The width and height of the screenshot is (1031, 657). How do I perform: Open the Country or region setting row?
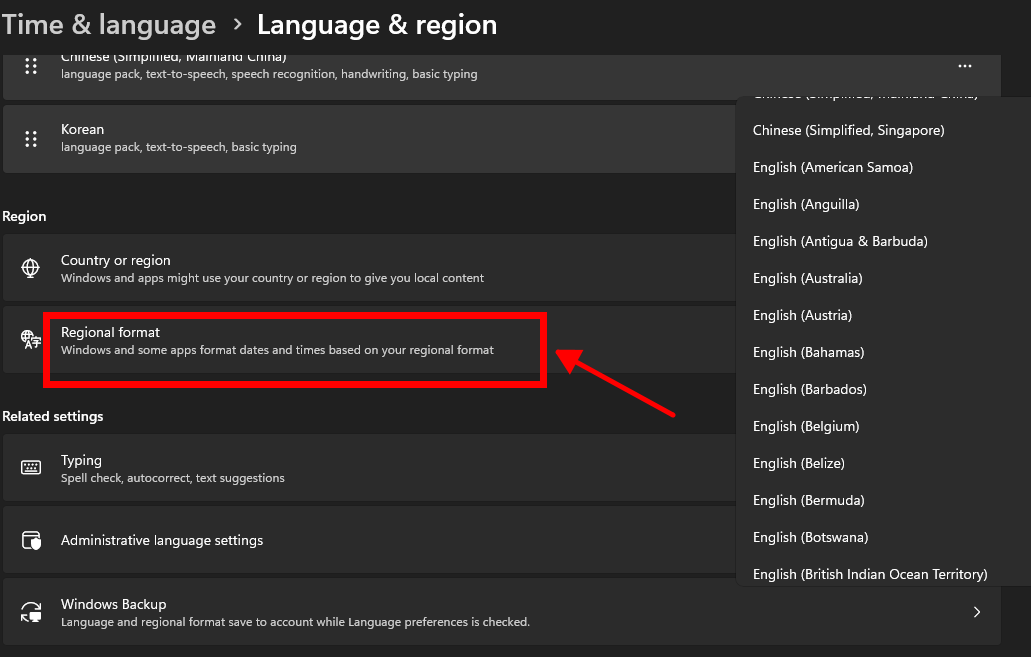pos(272,268)
